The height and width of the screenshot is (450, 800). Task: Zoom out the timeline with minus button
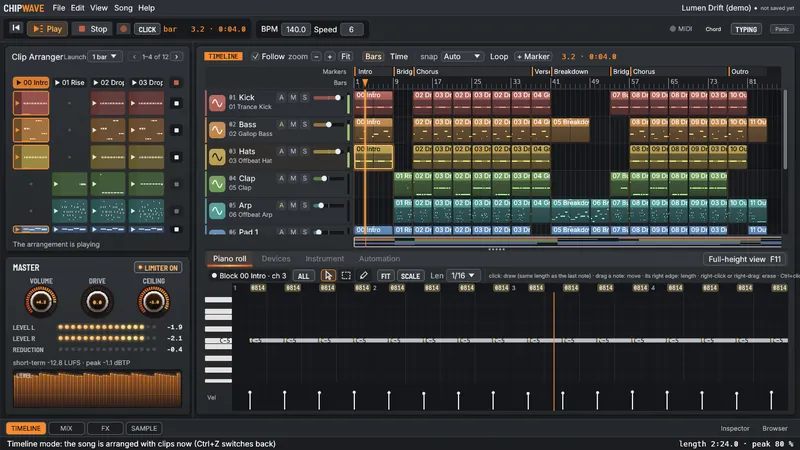(316, 57)
